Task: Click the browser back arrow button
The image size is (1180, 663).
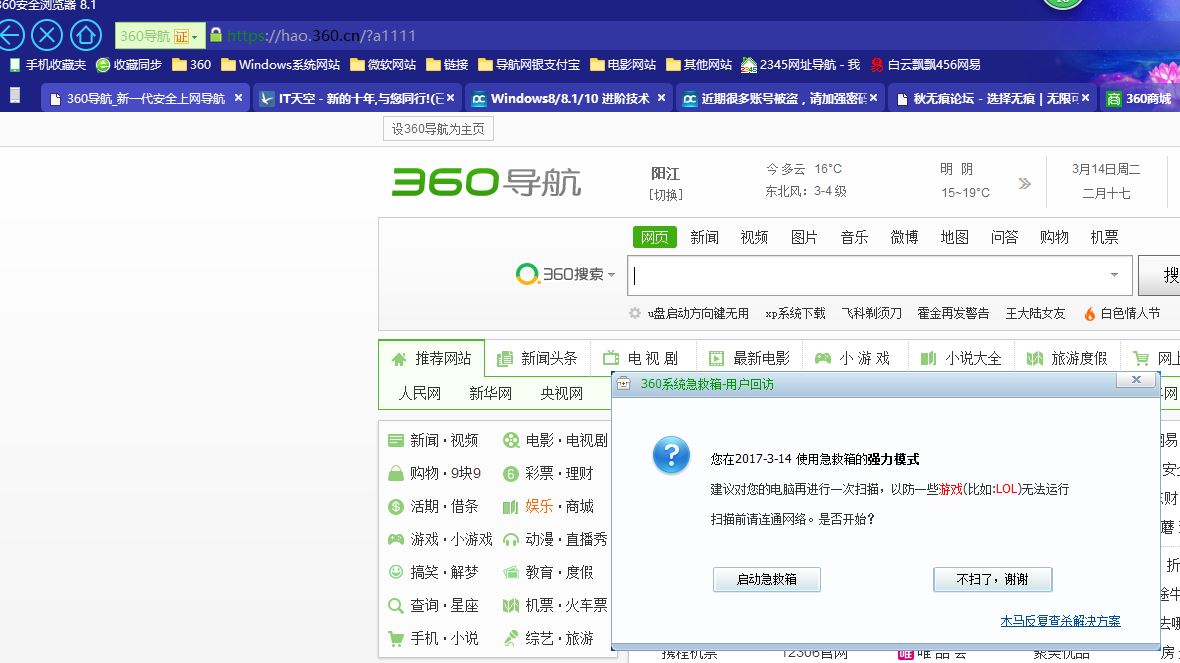Action: point(11,35)
